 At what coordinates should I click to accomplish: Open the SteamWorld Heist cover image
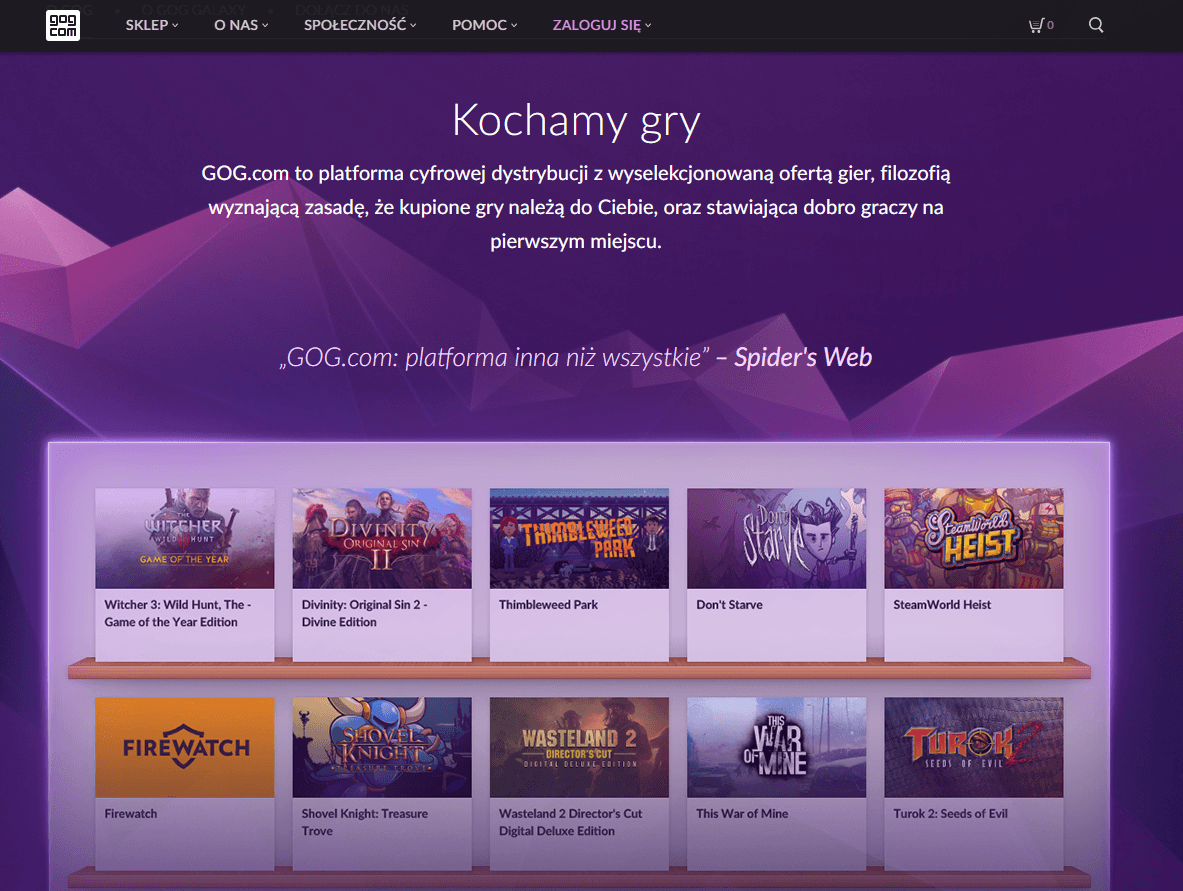(974, 538)
